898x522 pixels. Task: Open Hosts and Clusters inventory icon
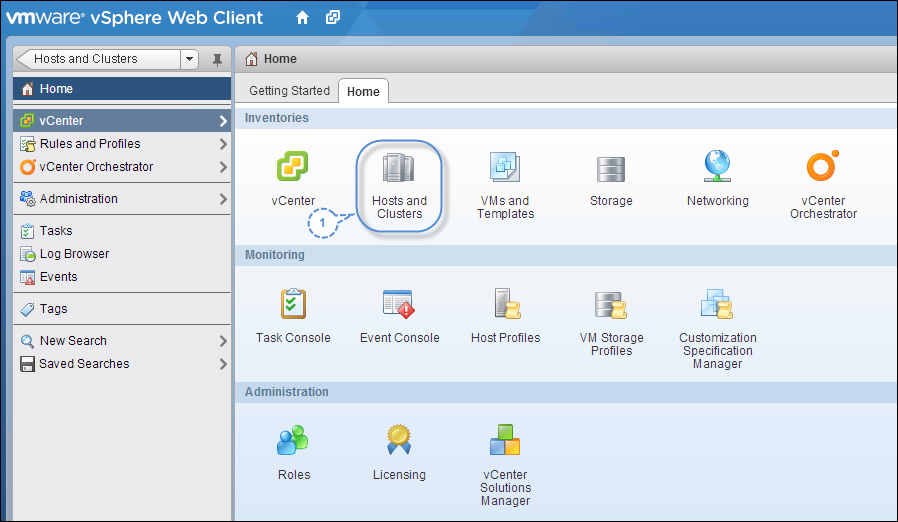pos(399,167)
